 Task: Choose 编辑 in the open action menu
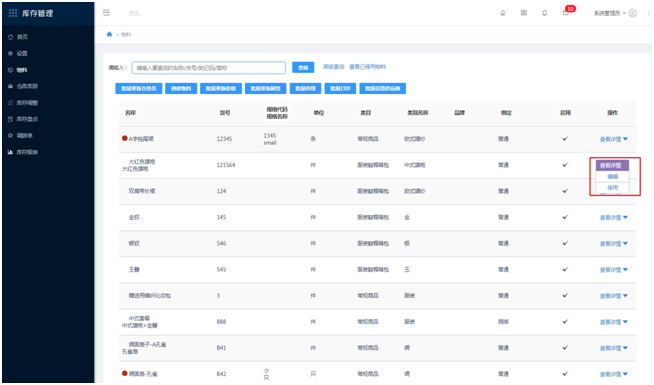(x=612, y=177)
